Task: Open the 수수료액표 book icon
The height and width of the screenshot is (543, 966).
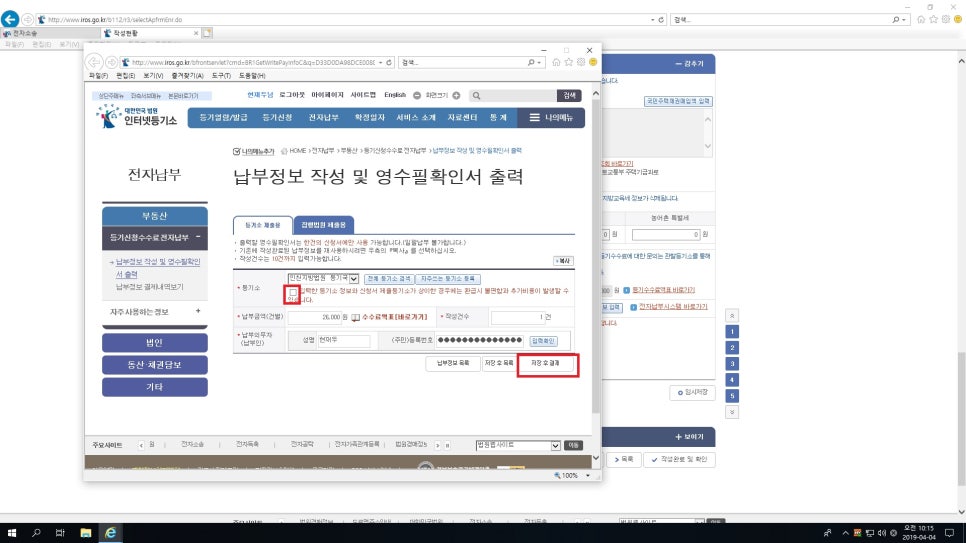Action: 355,317
